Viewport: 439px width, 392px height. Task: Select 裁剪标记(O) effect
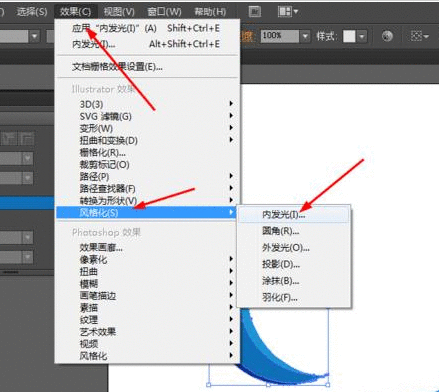[147, 164]
